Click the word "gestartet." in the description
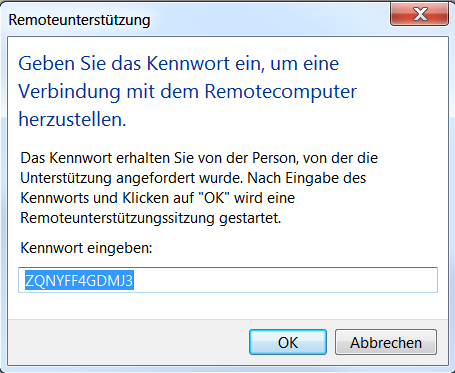455x373 pixels. (x=250, y=218)
